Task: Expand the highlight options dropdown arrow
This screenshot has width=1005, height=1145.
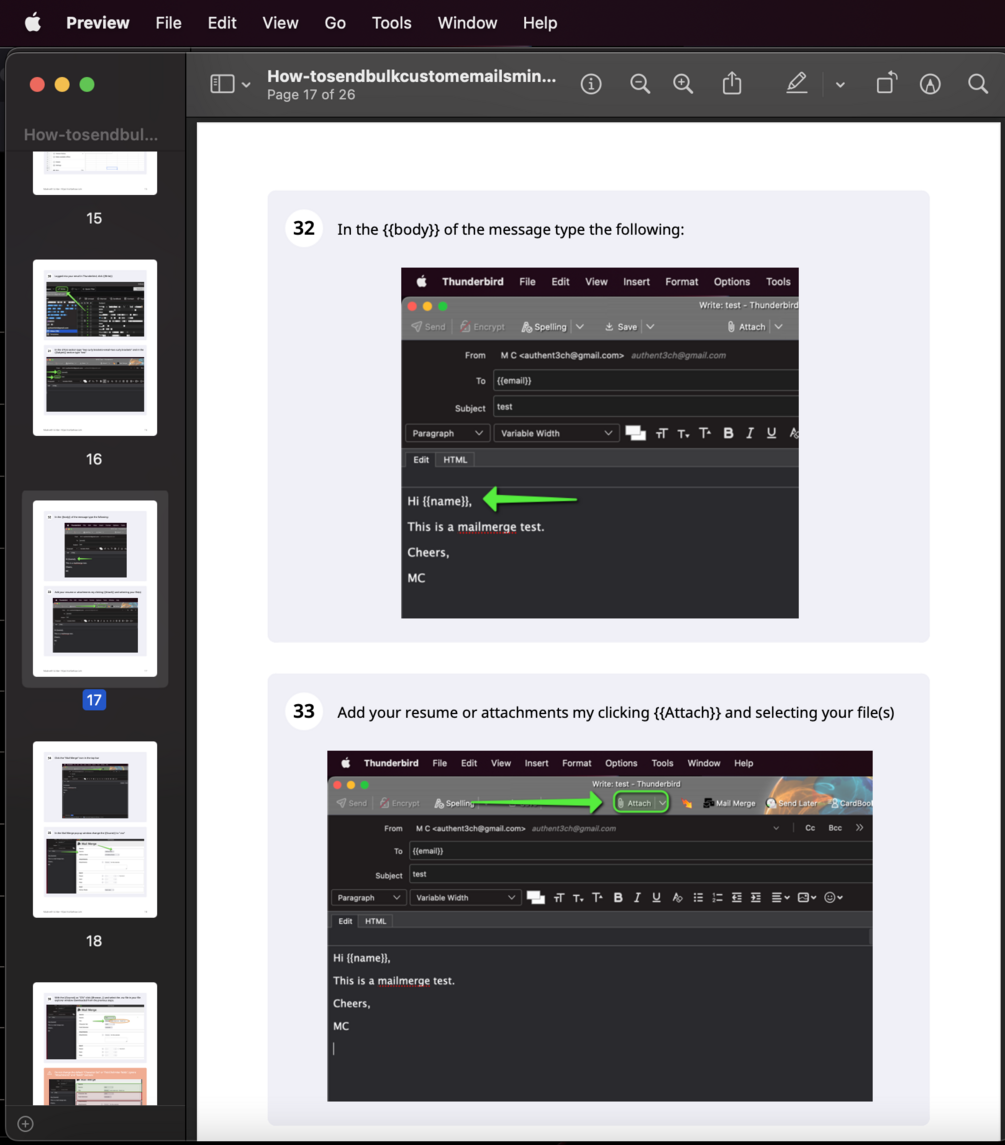Action: tap(841, 85)
